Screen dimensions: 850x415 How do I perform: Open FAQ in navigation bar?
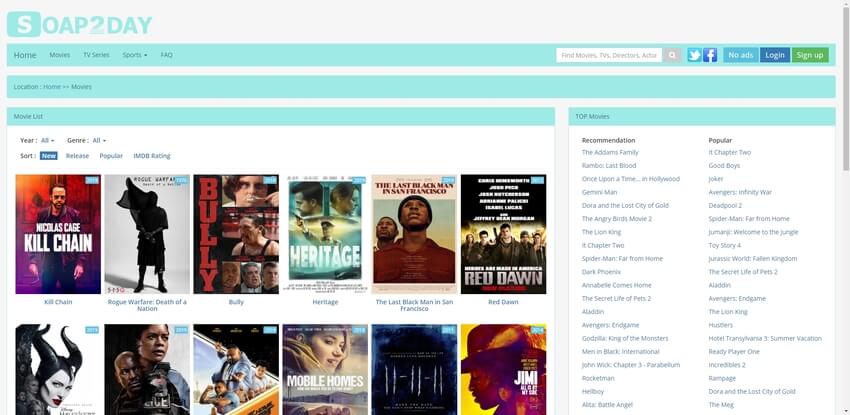coord(166,55)
